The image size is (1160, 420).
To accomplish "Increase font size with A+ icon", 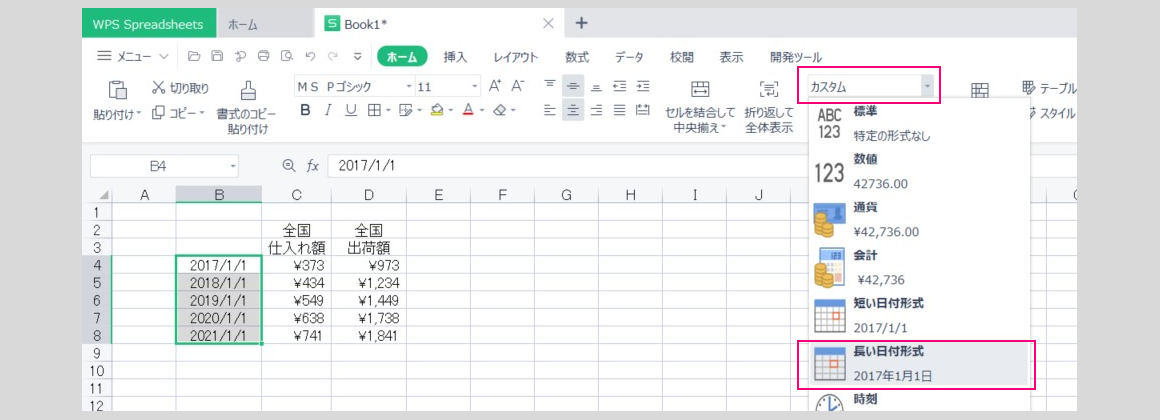I will click(496, 86).
